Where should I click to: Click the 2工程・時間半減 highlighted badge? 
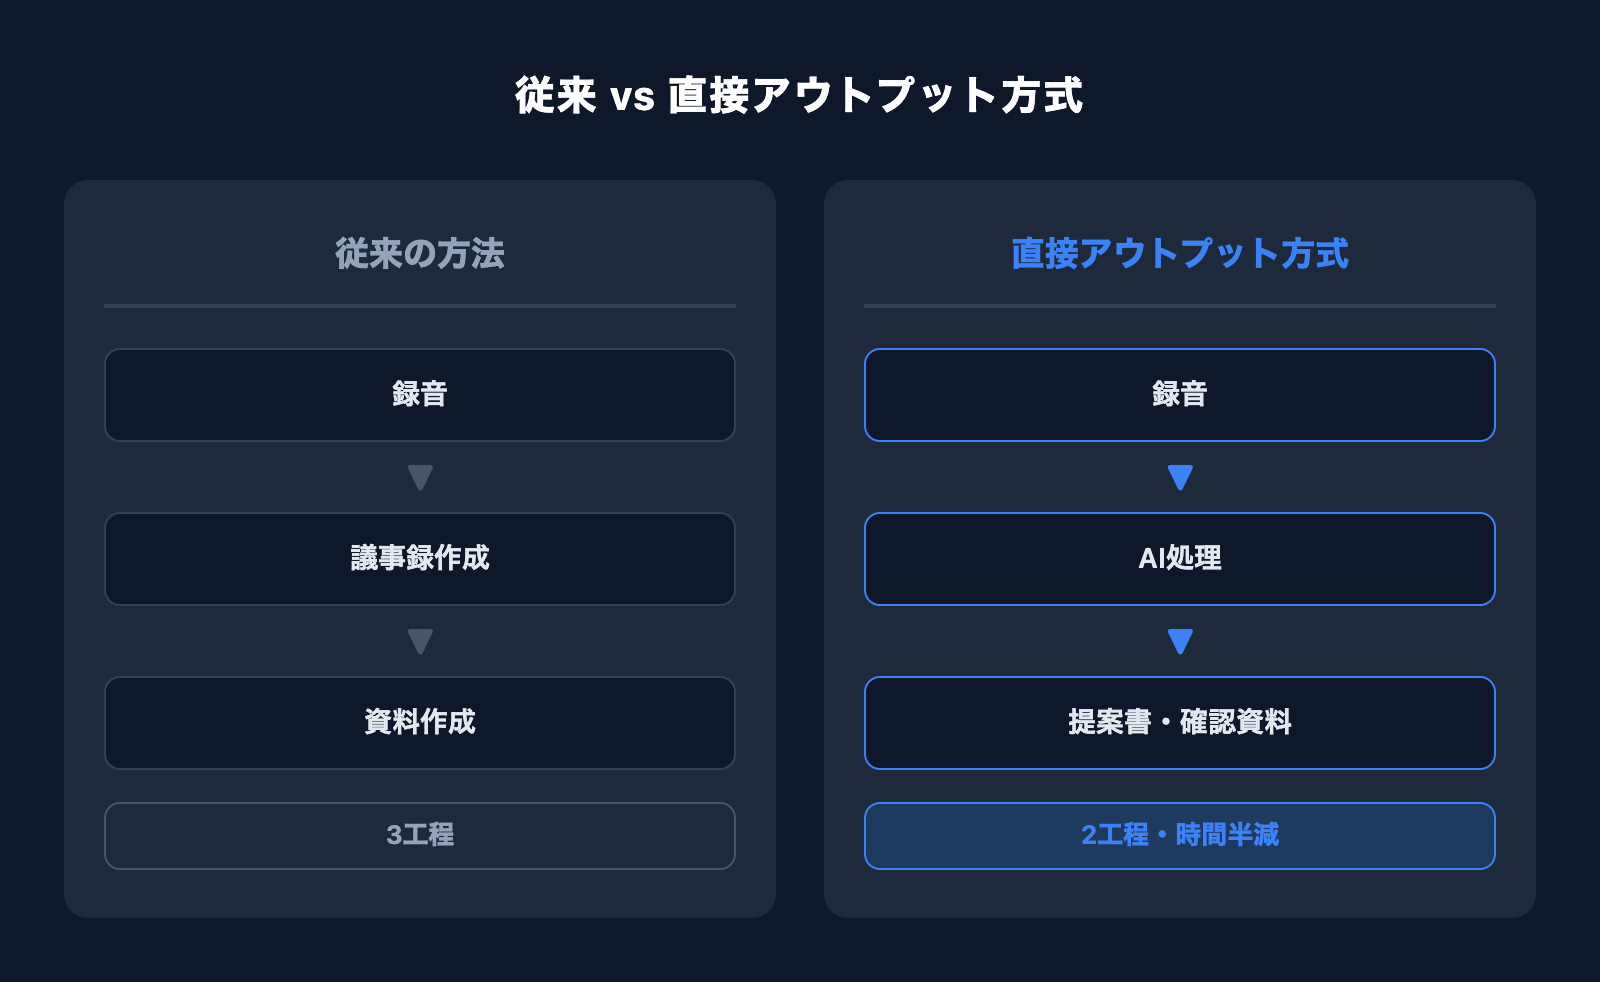pos(1180,836)
